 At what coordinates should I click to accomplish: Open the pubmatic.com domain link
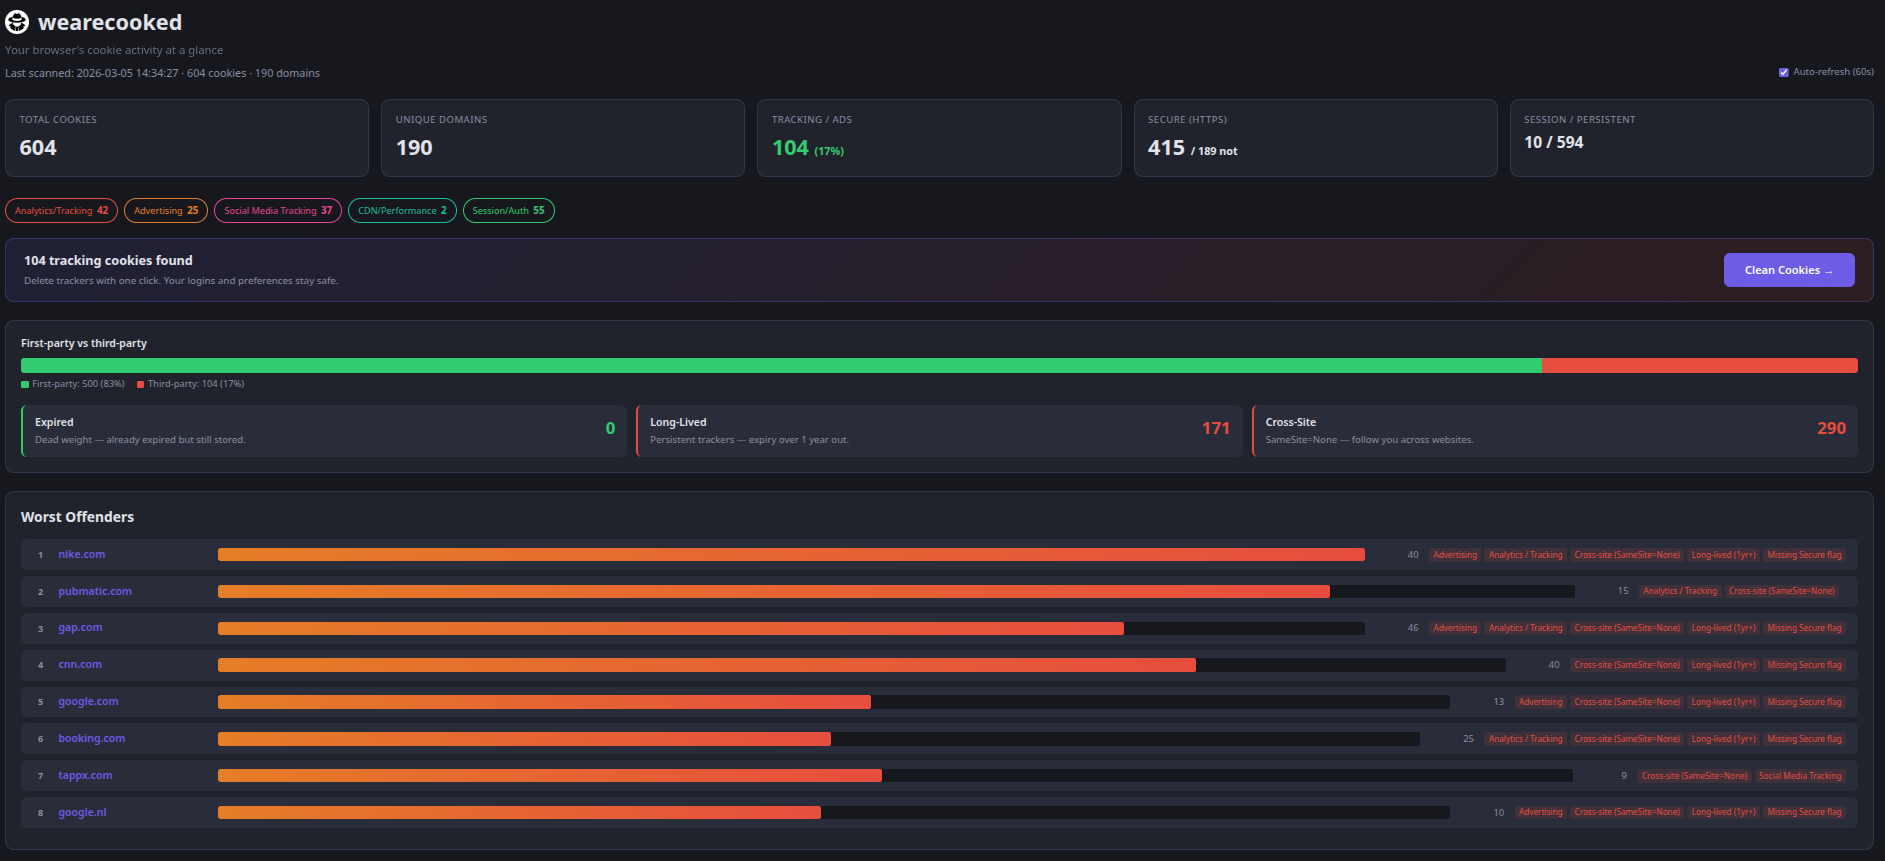point(95,591)
